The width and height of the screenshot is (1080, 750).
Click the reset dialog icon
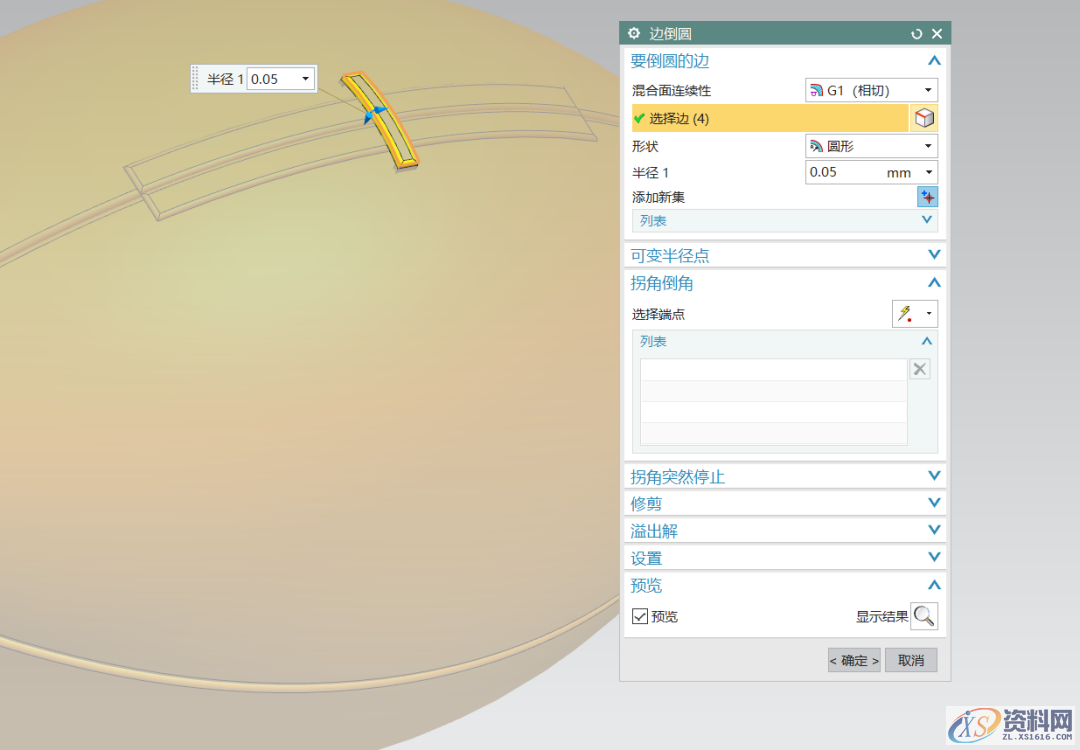tap(917, 34)
